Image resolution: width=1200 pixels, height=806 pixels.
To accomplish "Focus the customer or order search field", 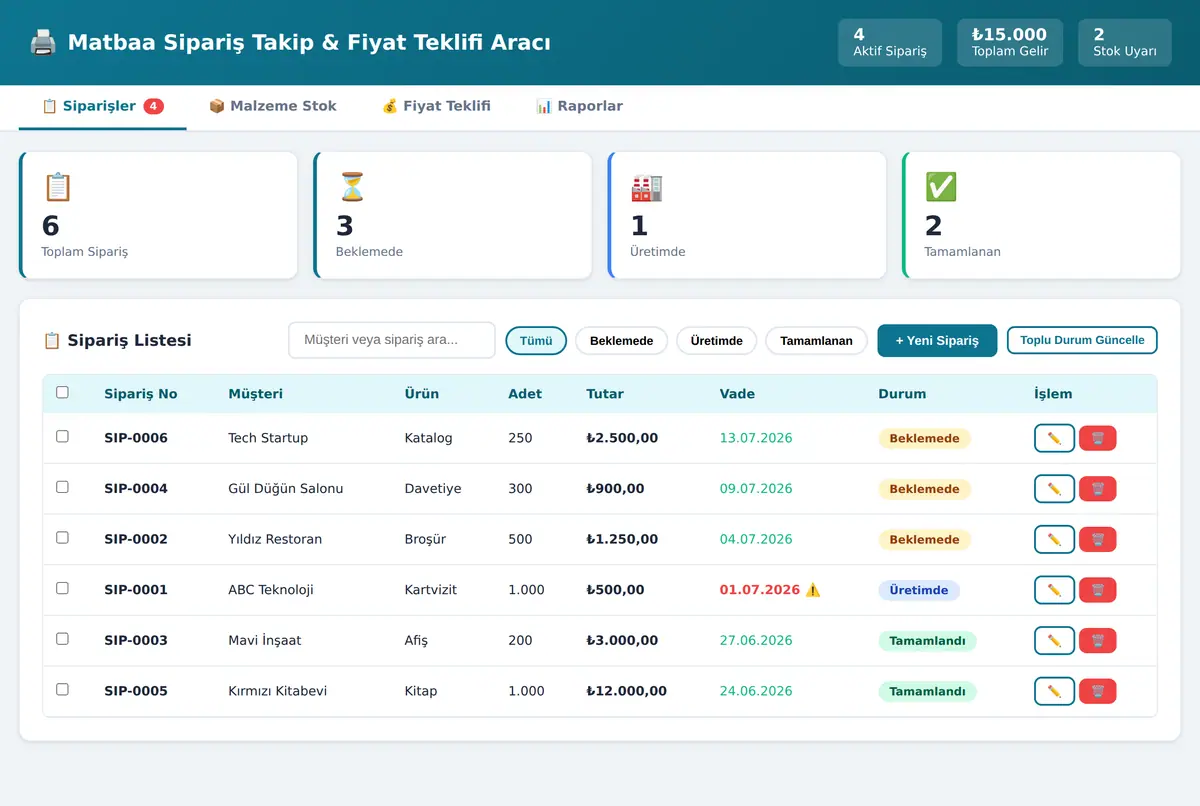I will [x=392, y=340].
